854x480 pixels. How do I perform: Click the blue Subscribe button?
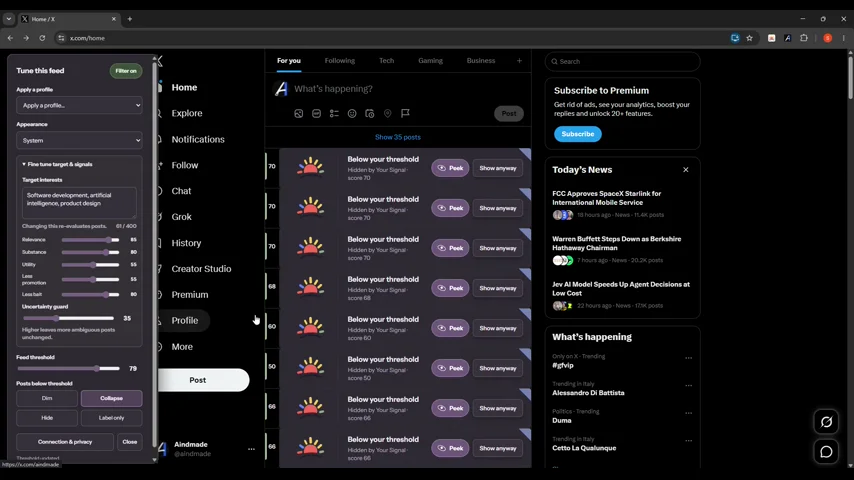click(578, 134)
